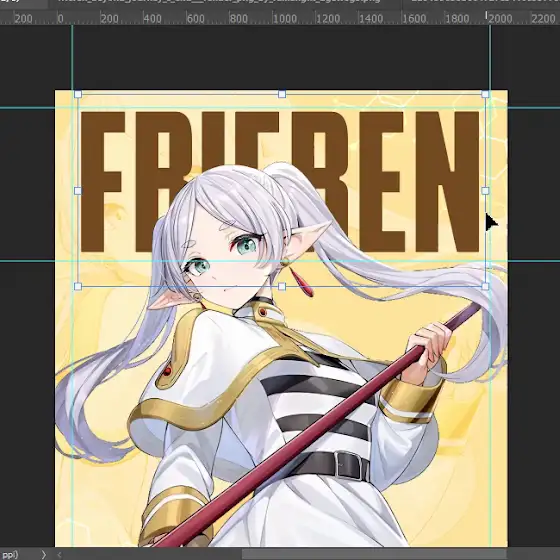Open the status bar arrow menu
This screenshot has height=560, width=560.
44,554
